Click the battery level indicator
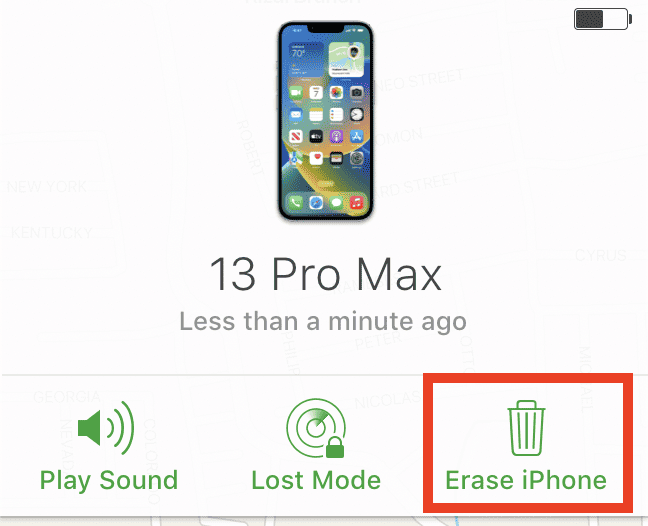648x526 pixels. click(x=603, y=19)
